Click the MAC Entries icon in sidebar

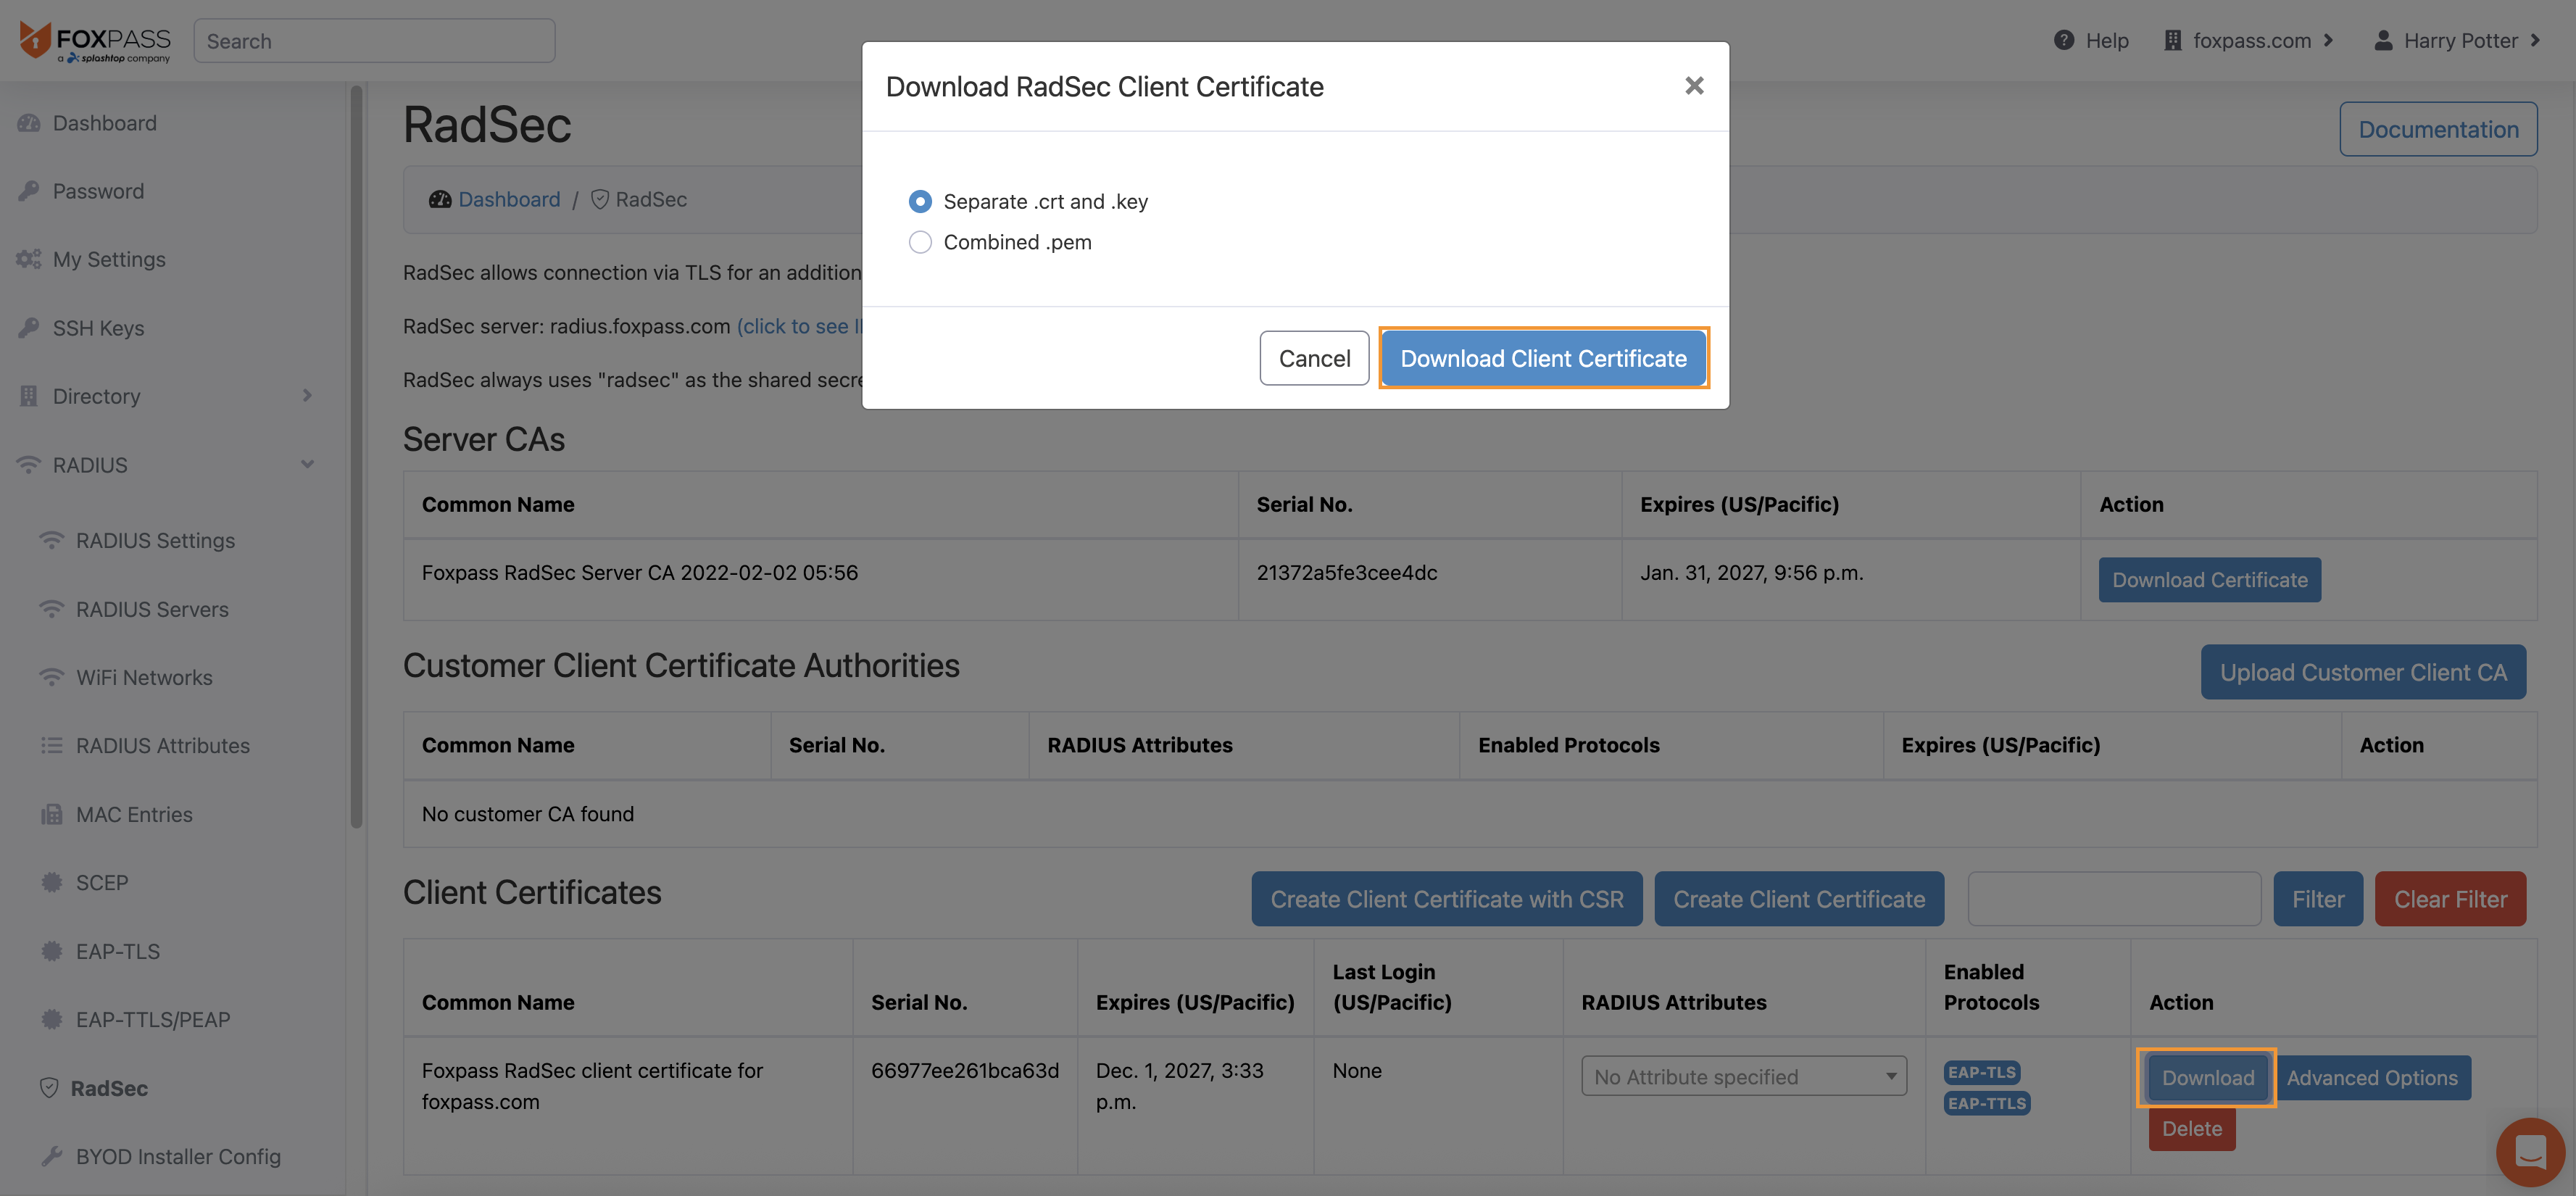coord(51,814)
